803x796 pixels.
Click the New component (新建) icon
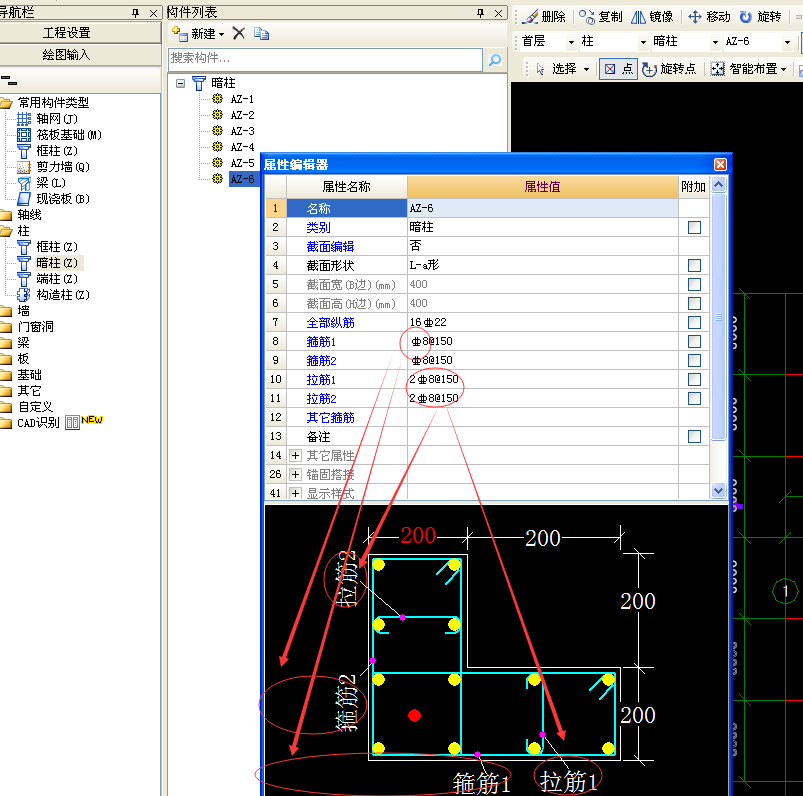pyautogui.click(x=180, y=34)
